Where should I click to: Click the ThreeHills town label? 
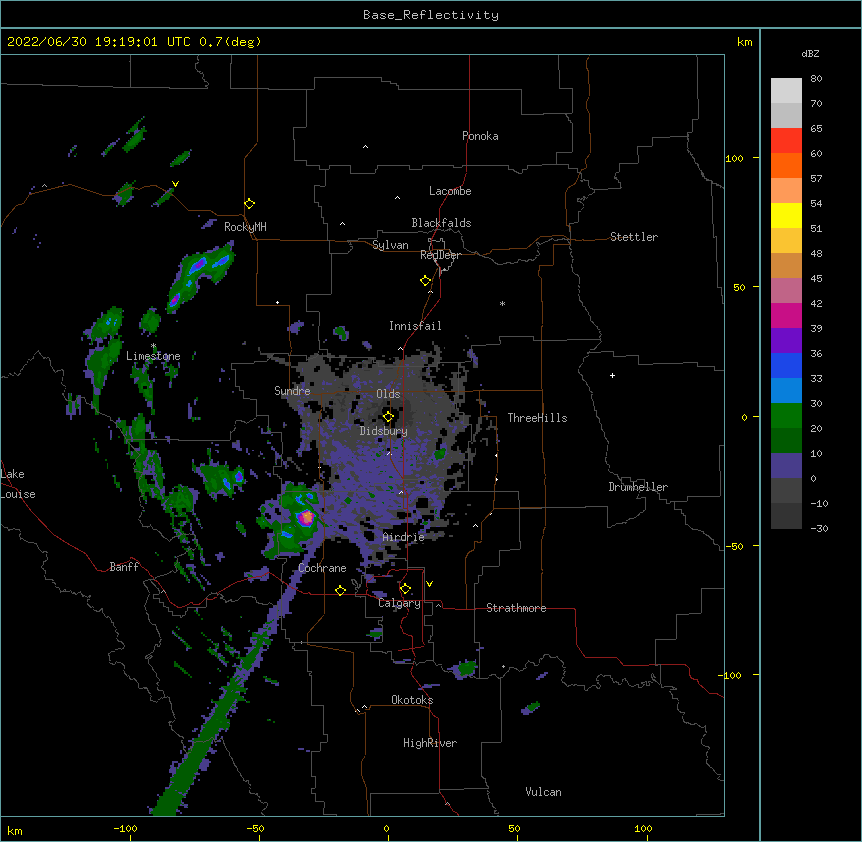pyautogui.click(x=537, y=418)
